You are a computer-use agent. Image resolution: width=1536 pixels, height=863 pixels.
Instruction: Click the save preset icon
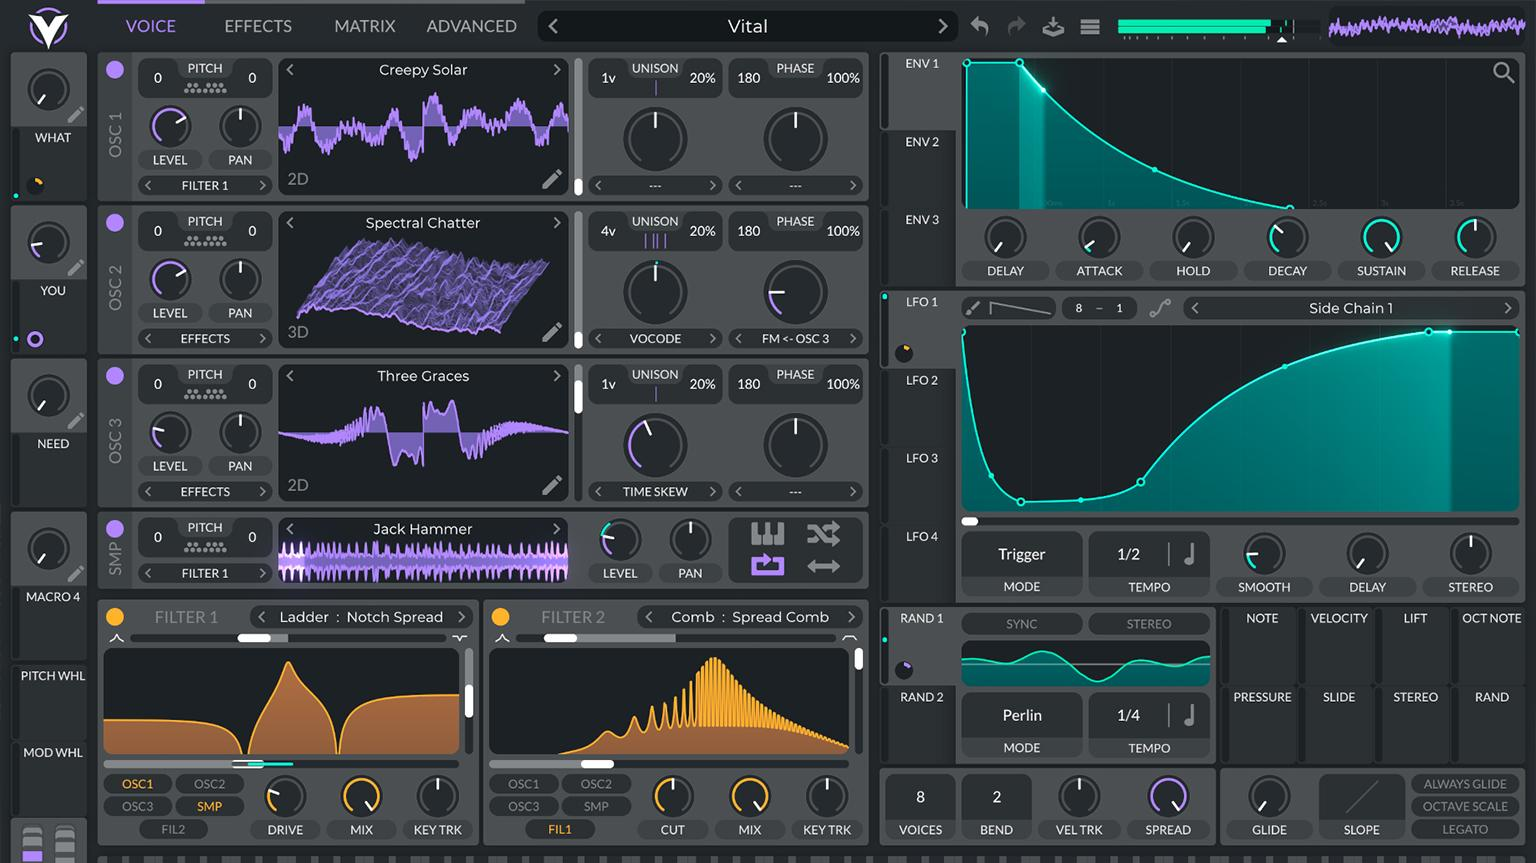click(1053, 27)
